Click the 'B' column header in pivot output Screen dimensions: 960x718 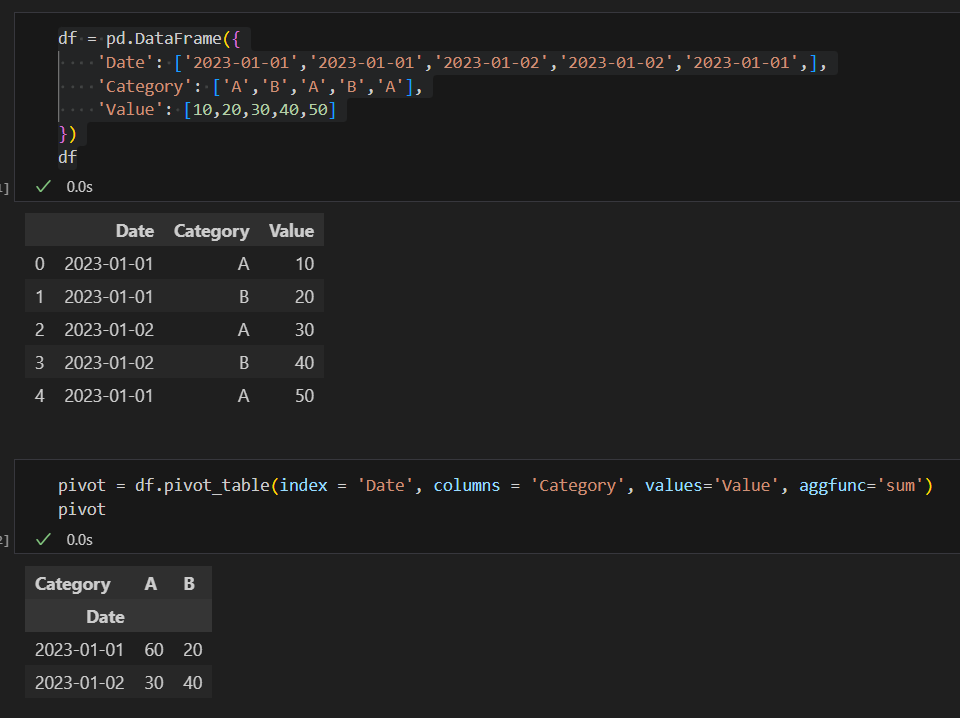189,584
